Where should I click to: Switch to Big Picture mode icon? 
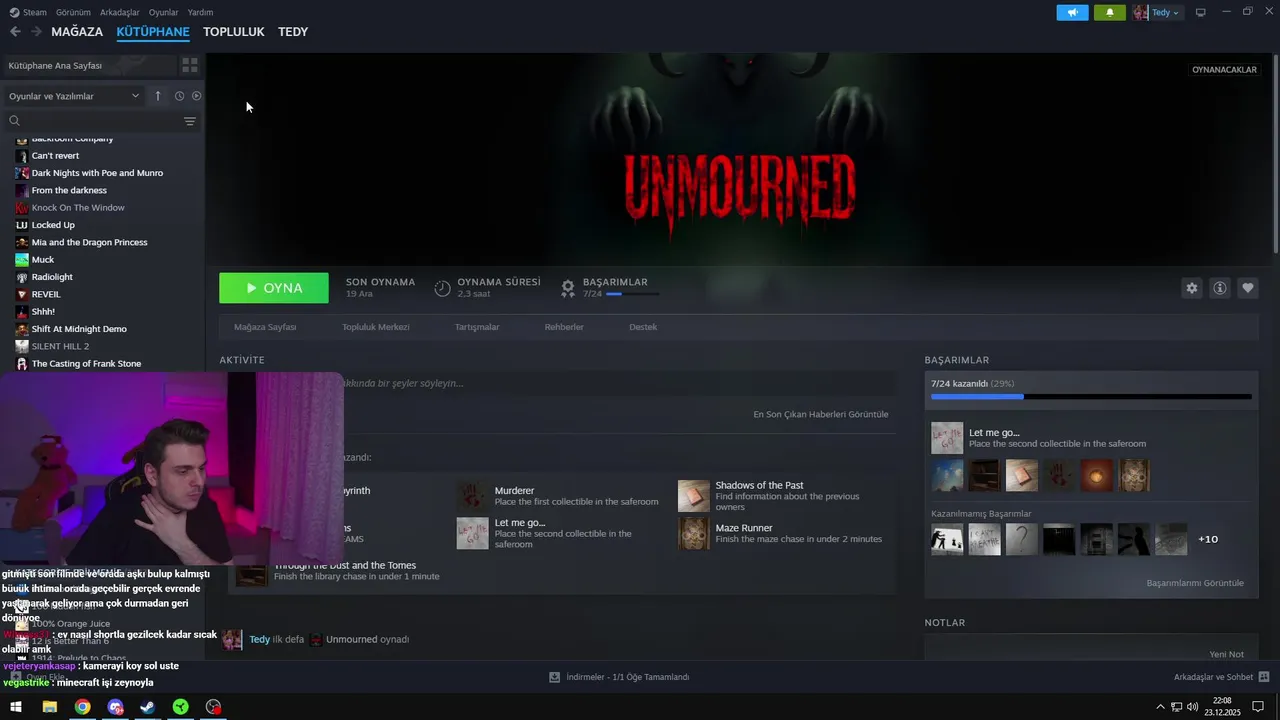(x=1200, y=12)
